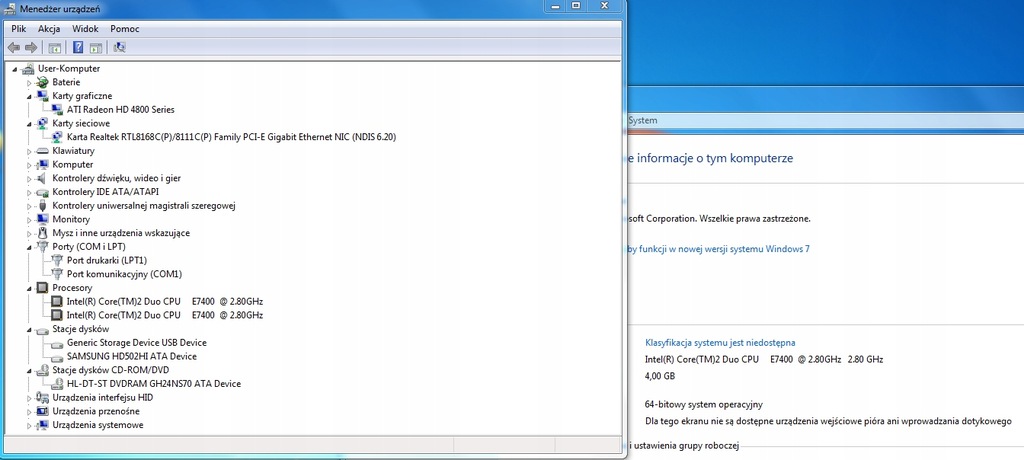This screenshot has width=1024, height=460.
Task: Click the Komputer category icon
Action: click(x=42, y=165)
